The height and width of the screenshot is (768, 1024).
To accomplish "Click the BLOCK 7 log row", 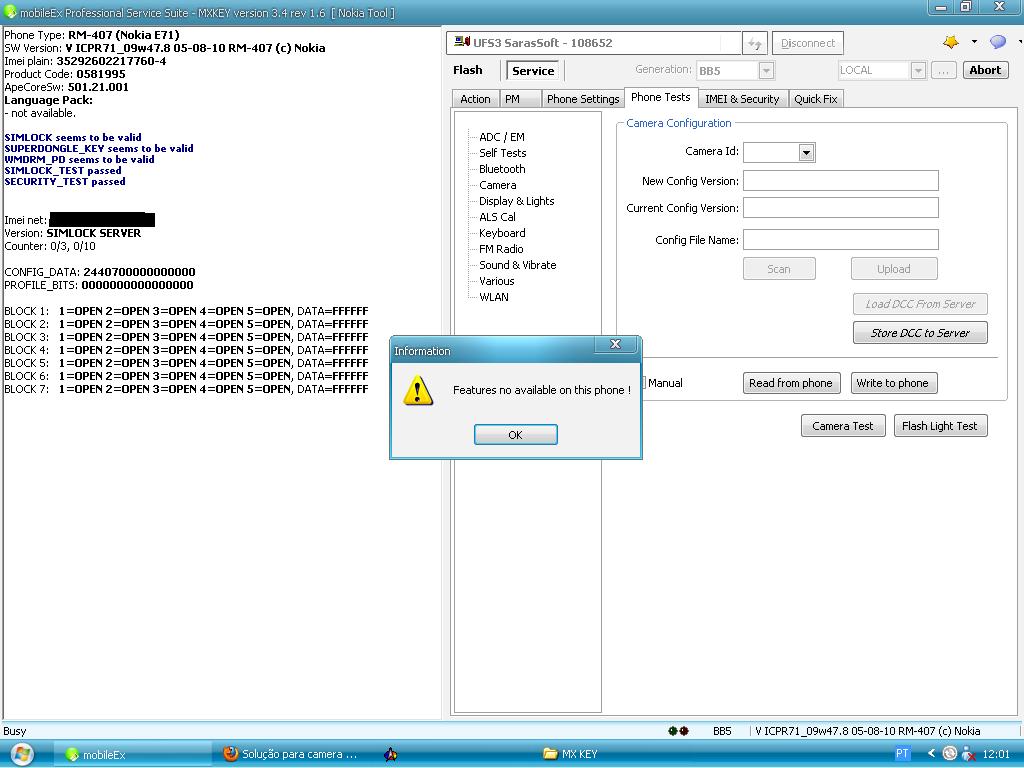I will 186,389.
